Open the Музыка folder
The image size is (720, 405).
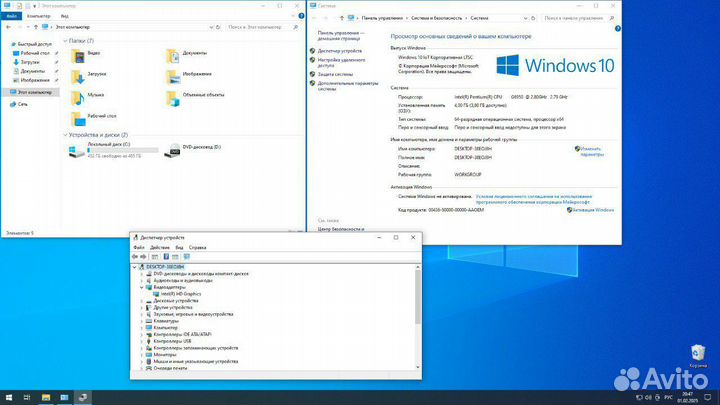click(x=87, y=97)
